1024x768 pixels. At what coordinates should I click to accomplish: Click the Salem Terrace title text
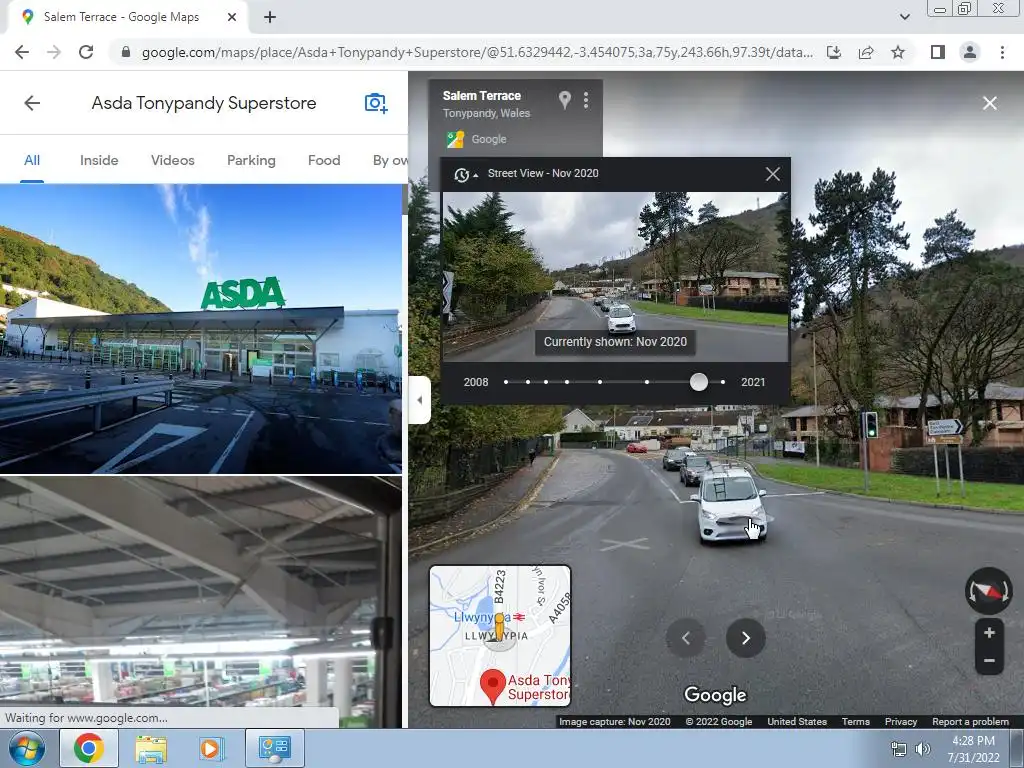[482, 95]
